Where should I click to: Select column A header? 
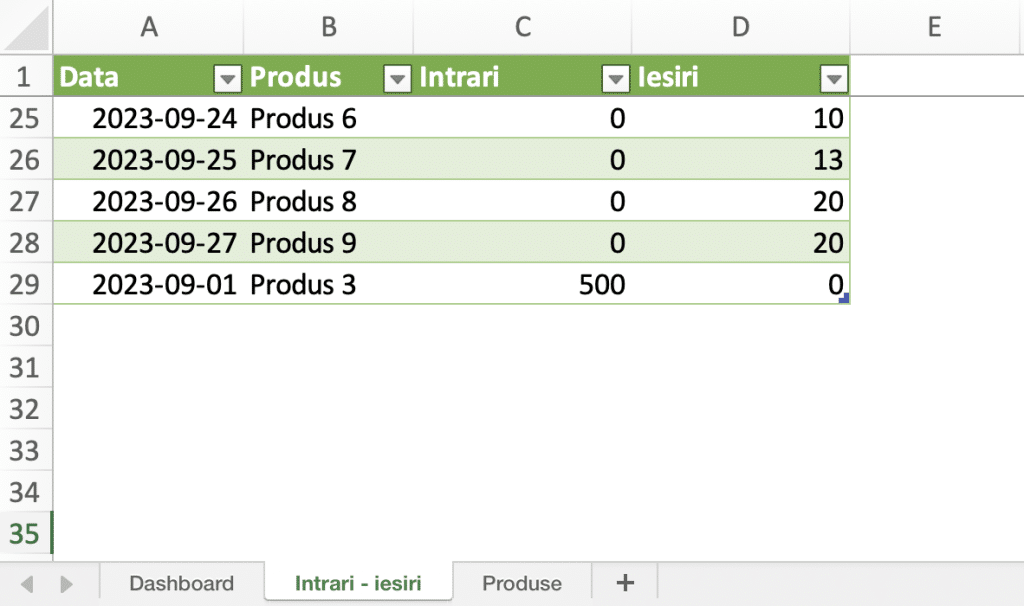[149, 27]
